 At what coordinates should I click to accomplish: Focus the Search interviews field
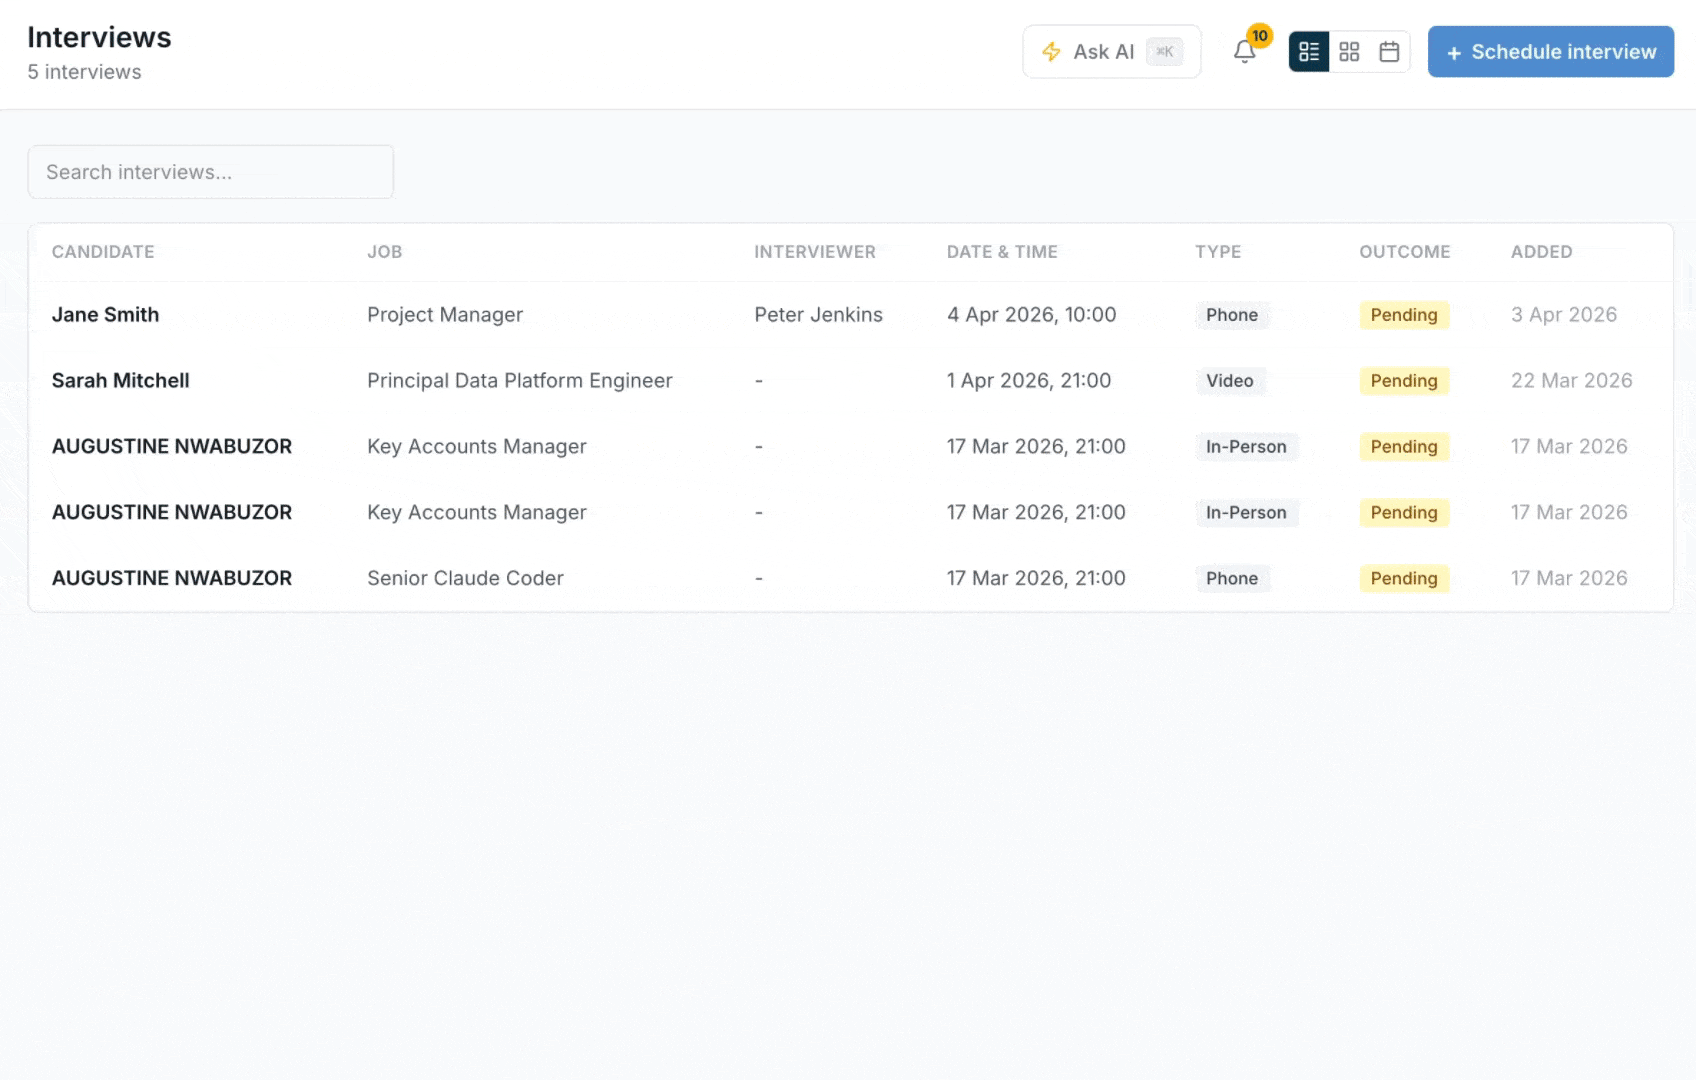(x=210, y=172)
